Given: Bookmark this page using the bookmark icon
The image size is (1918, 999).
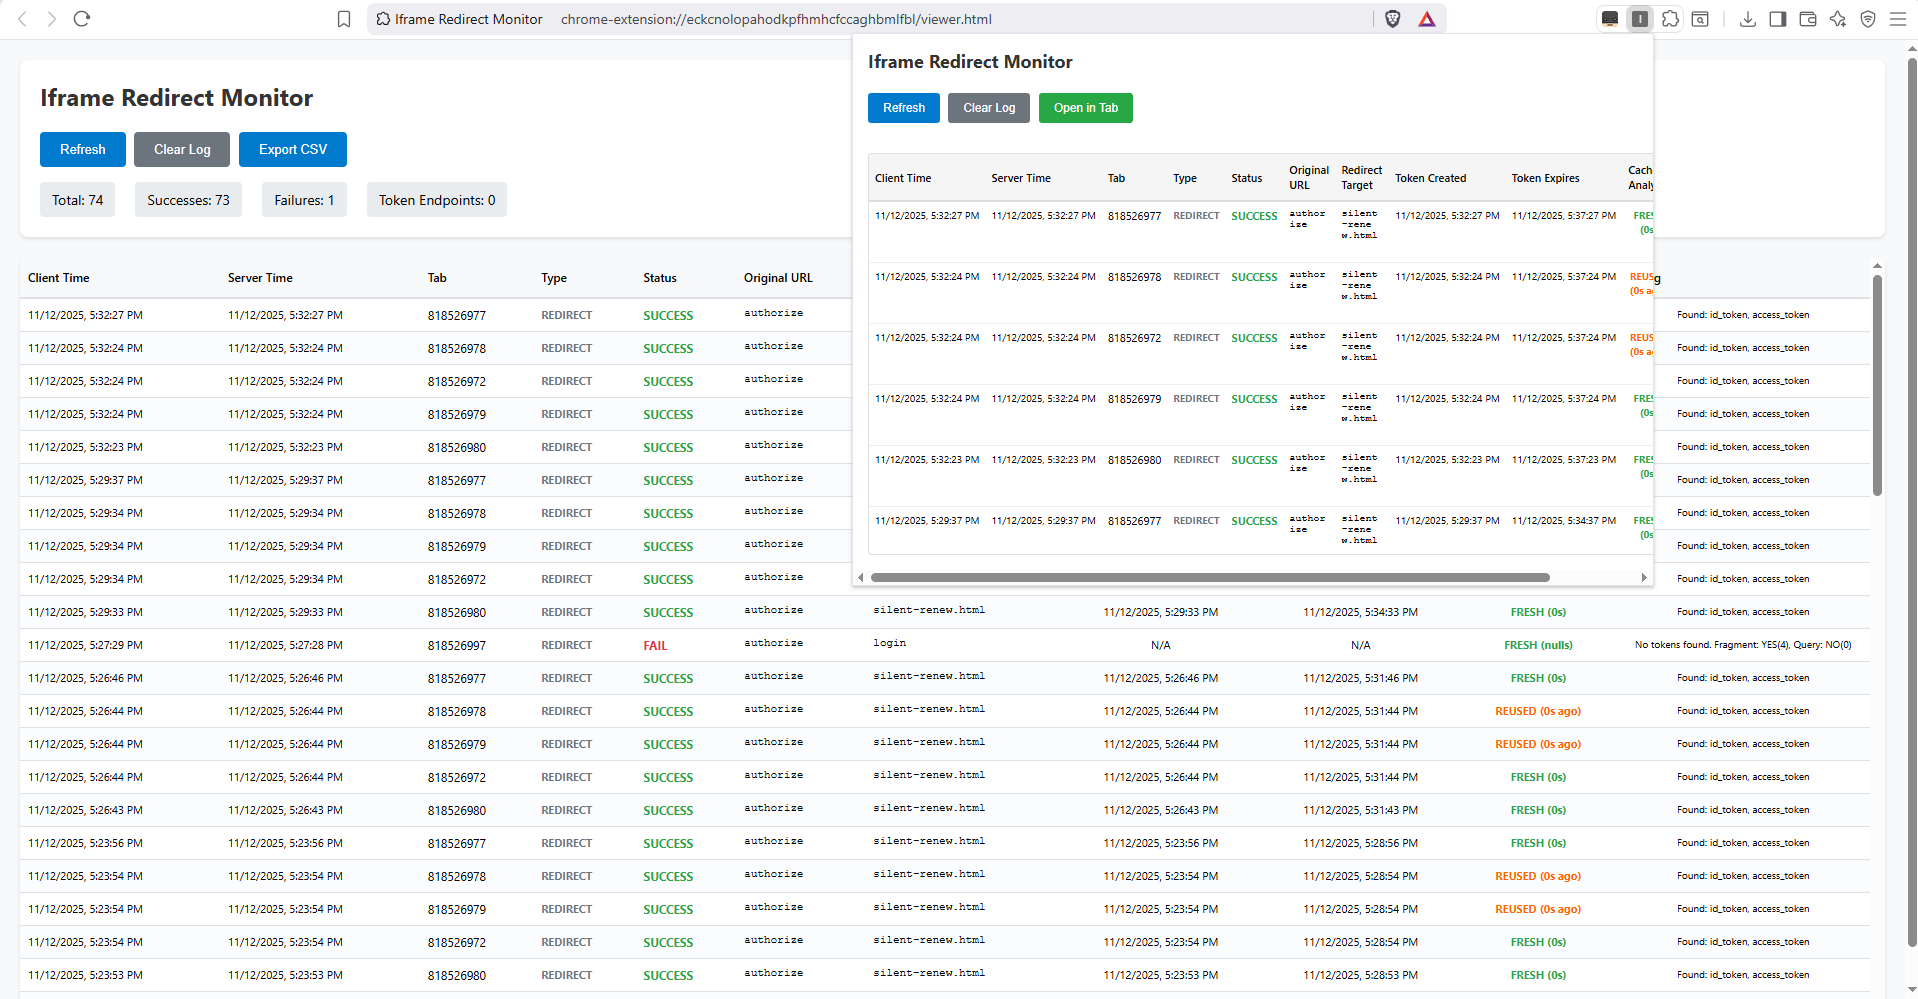Looking at the screenshot, I should tap(344, 19).
